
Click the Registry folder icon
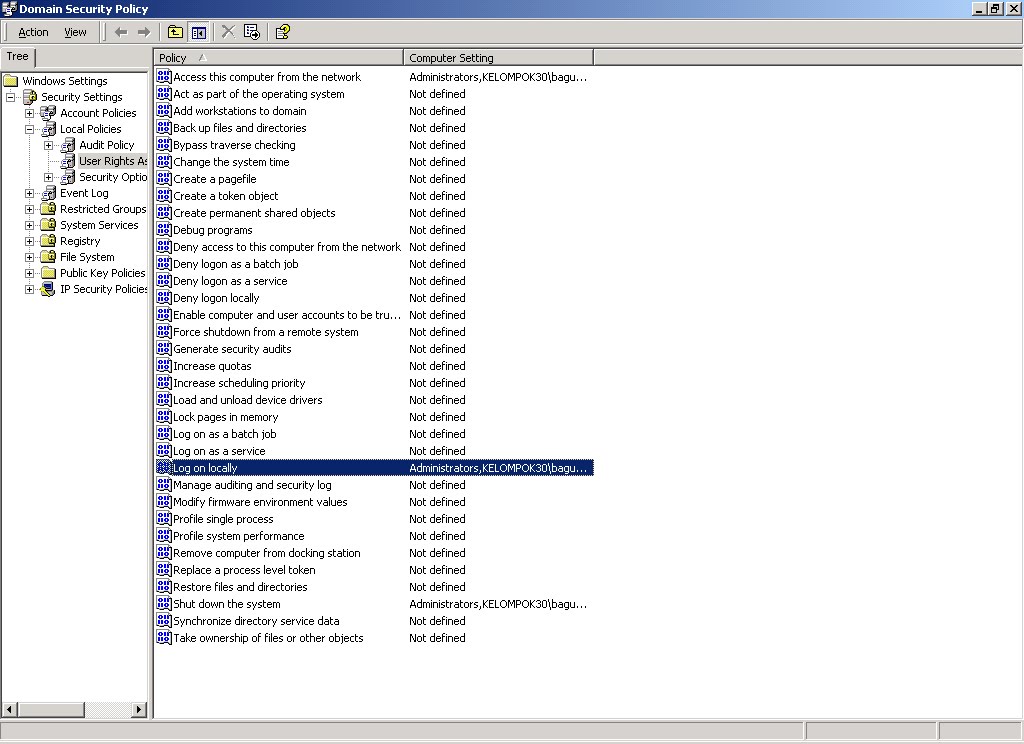click(x=48, y=241)
